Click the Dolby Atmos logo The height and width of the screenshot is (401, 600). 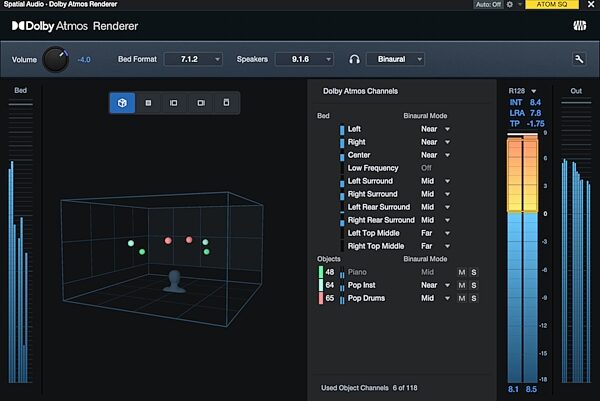point(75,26)
